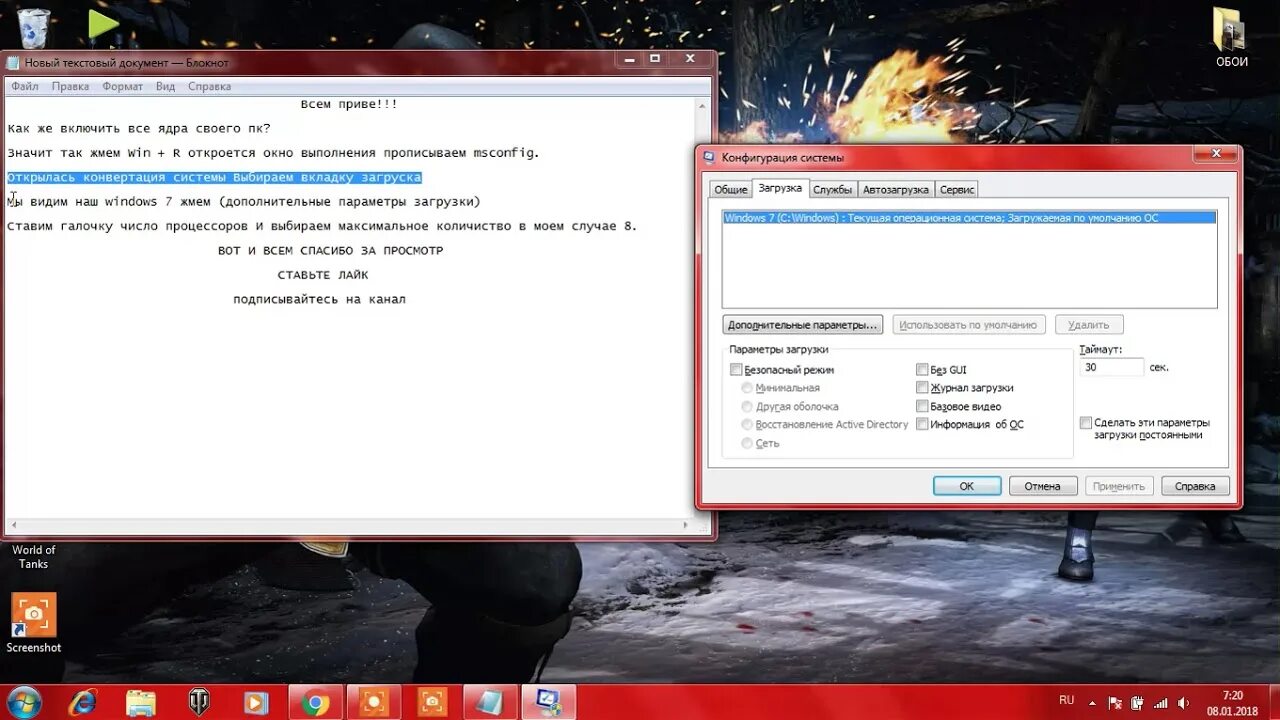Select Сеть radio option
This screenshot has width=1280, height=720.
point(747,443)
